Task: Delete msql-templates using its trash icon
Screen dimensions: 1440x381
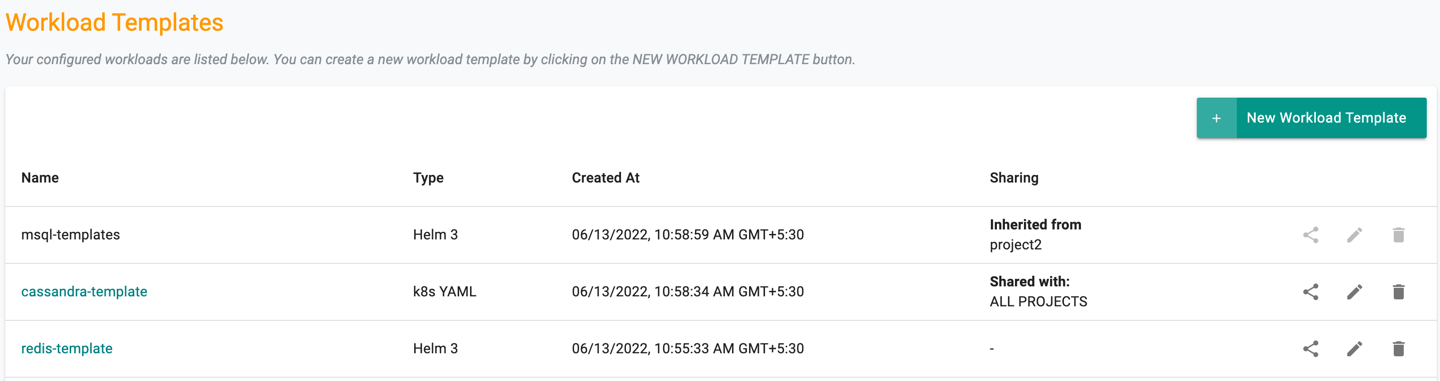Action: 1399,235
